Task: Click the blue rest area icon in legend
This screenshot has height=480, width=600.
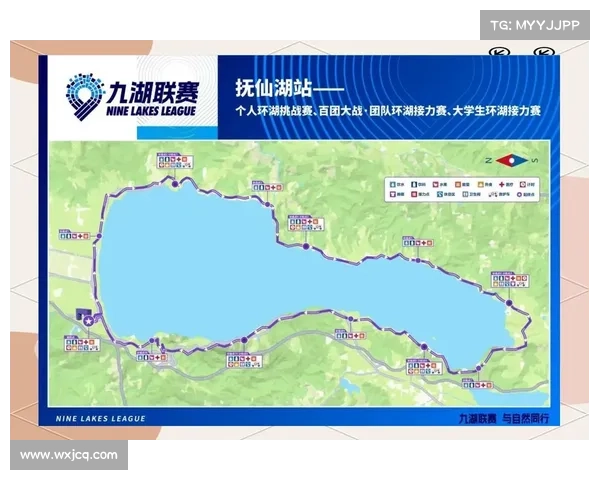Action: click(440, 194)
